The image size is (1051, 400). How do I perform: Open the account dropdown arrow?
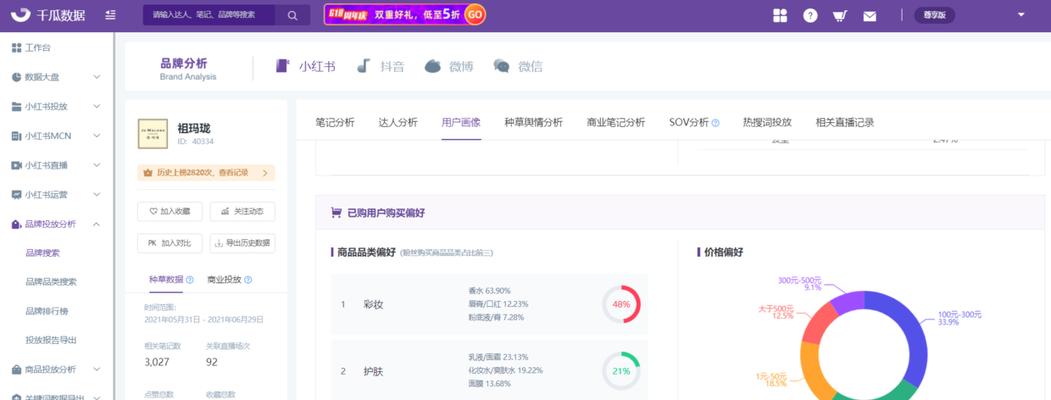click(1021, 15)
